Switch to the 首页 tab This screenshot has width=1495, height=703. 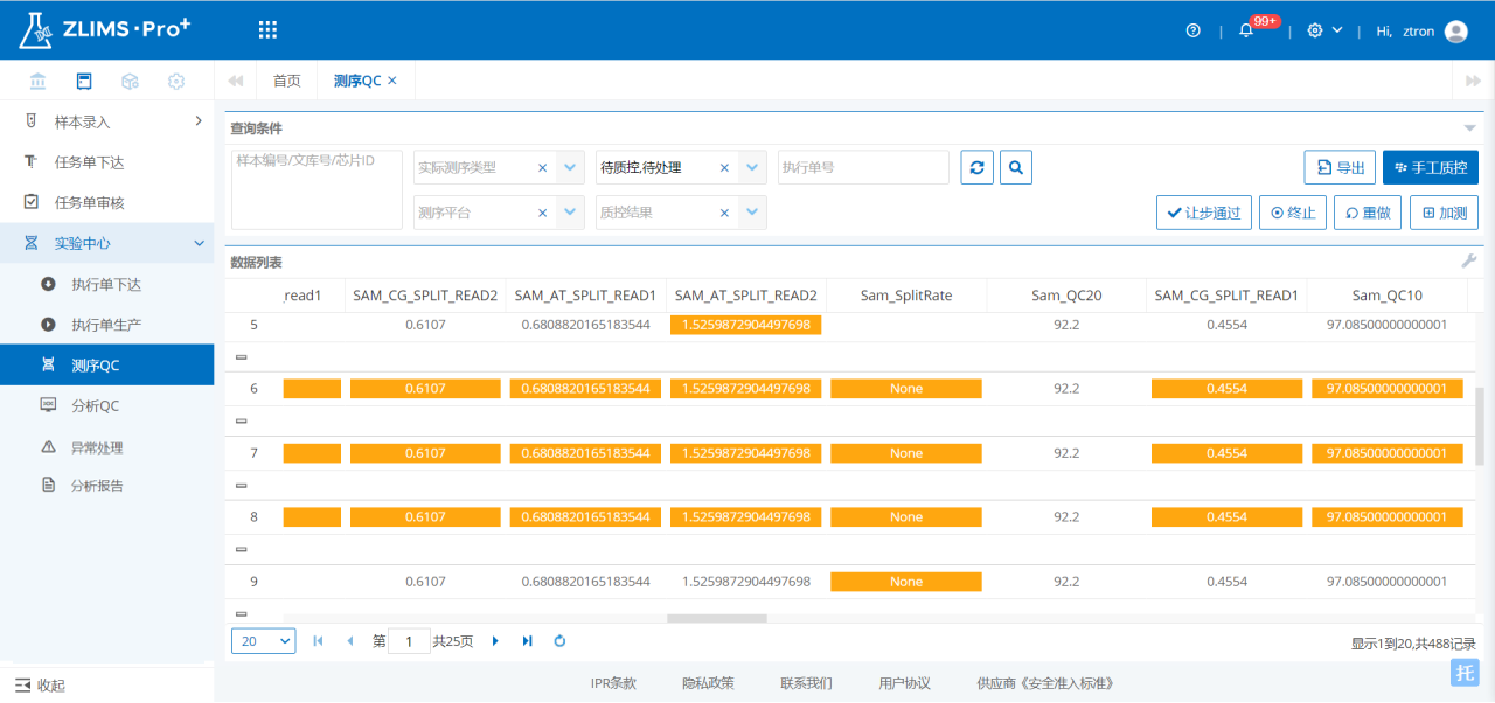(287, 81)
